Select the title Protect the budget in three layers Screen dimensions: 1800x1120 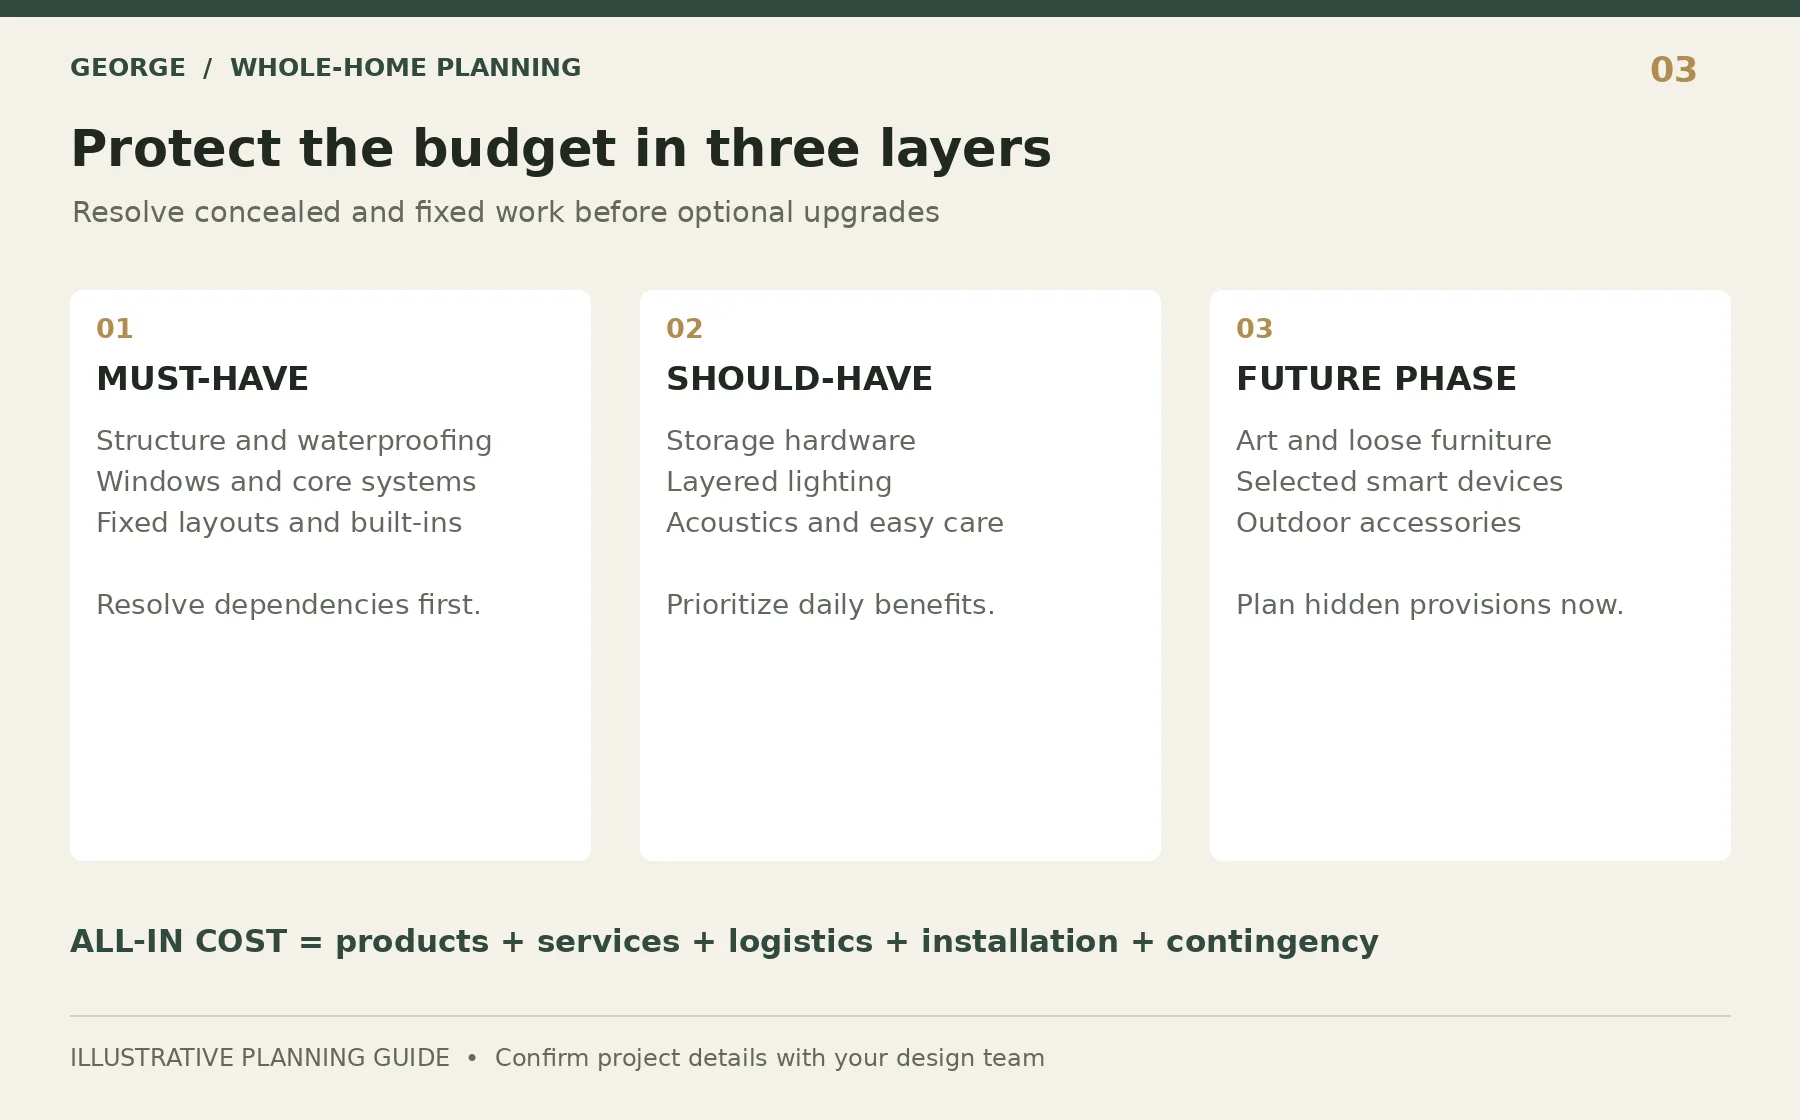coord(561,149)
